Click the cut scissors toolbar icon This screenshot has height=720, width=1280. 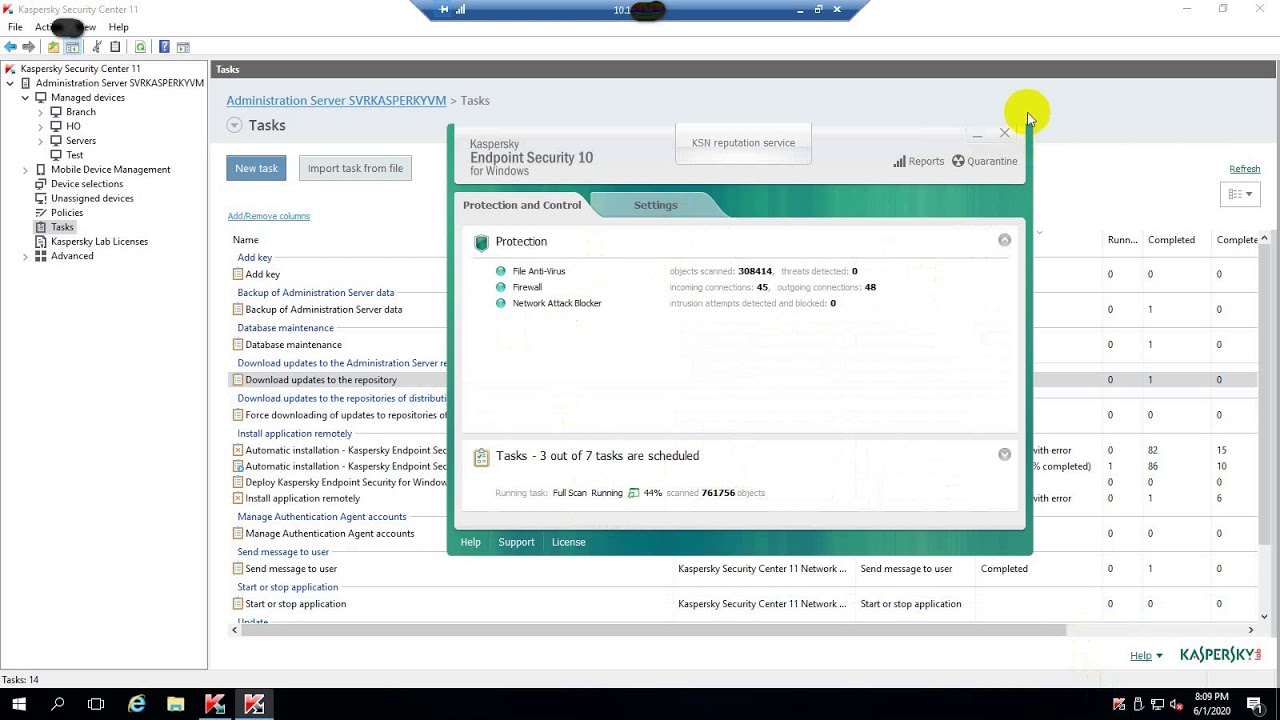(97, 47)
